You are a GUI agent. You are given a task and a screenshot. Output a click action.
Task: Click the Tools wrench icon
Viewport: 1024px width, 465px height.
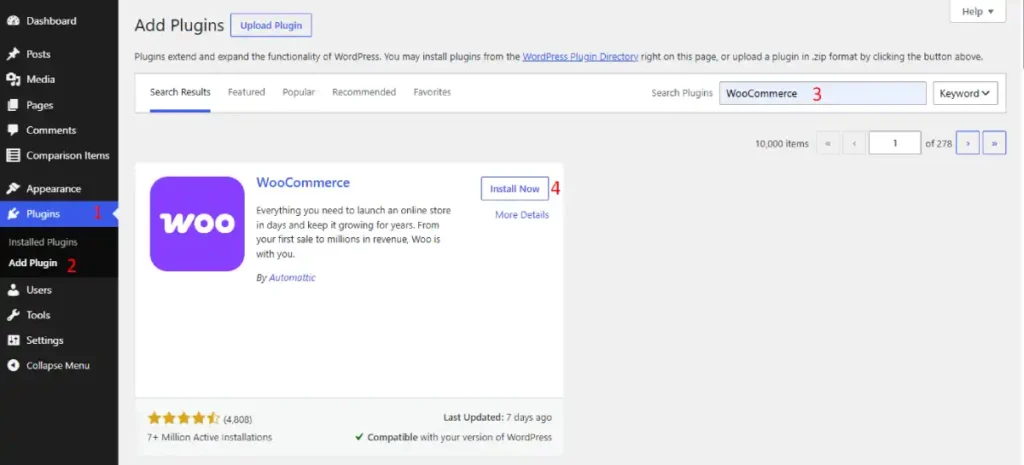12,315
